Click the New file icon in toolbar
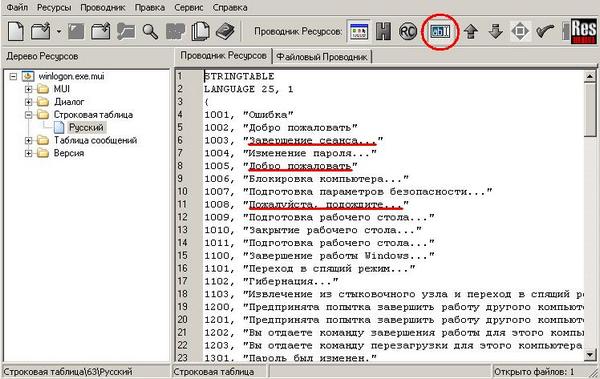Image resolution: width=600 pixels, height=379 pixels. [16, 31]
